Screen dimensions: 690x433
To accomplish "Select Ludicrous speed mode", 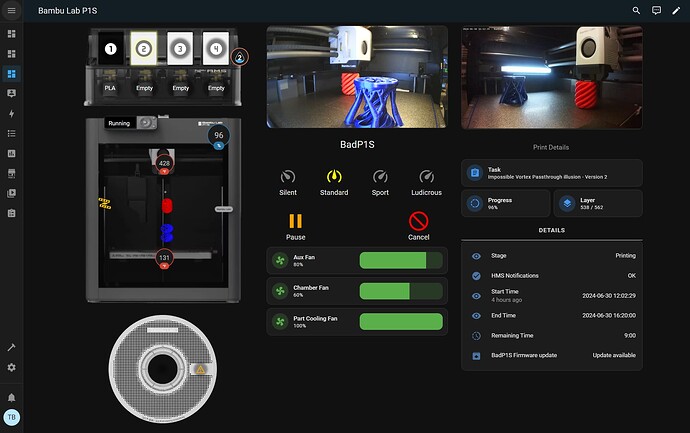I will pos(426,182).
